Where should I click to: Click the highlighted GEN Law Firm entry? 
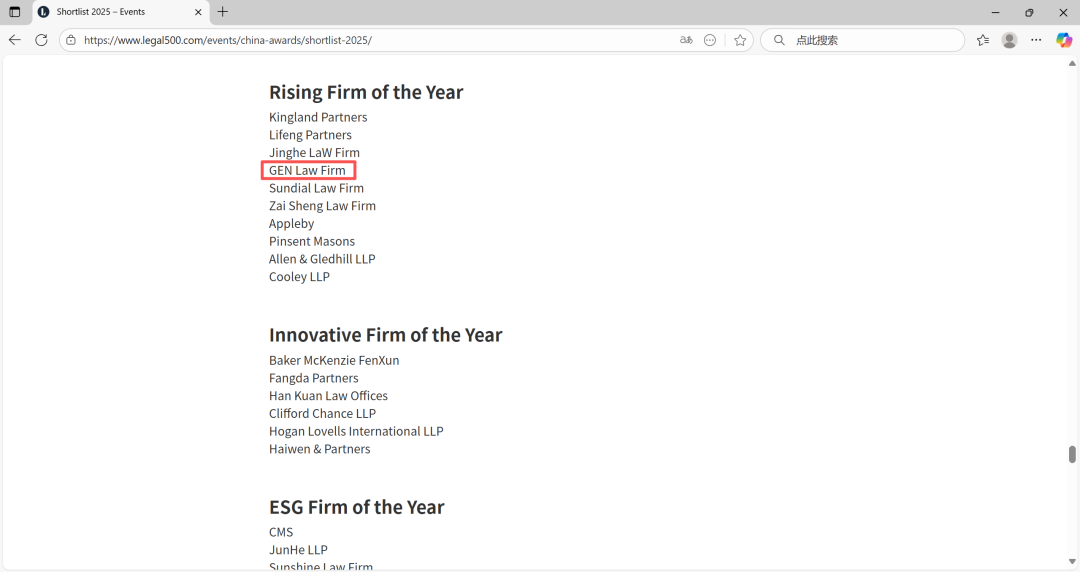[307, 171]
